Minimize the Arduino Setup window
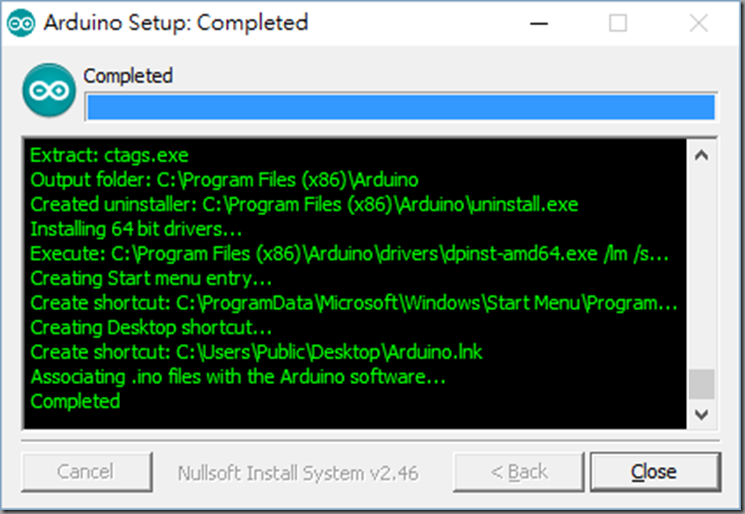Image resolution: width=745 pixels, height=514 pixels. [539, 23]
